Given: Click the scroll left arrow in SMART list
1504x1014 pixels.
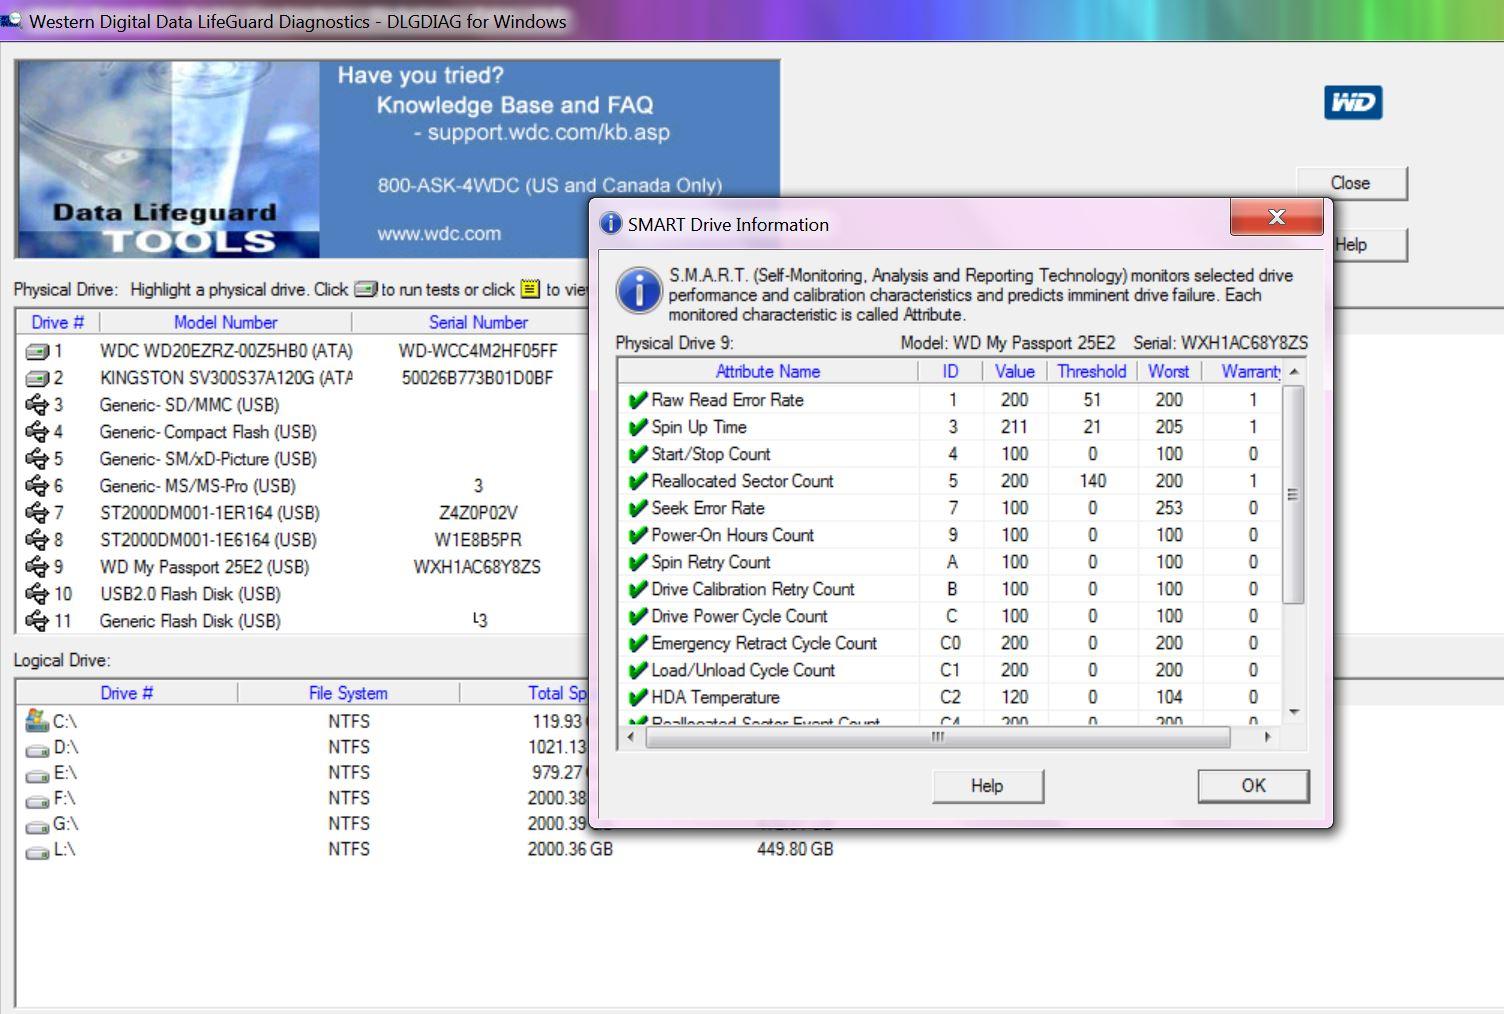Looking at the screenshot, I should (x=630, y=738).
